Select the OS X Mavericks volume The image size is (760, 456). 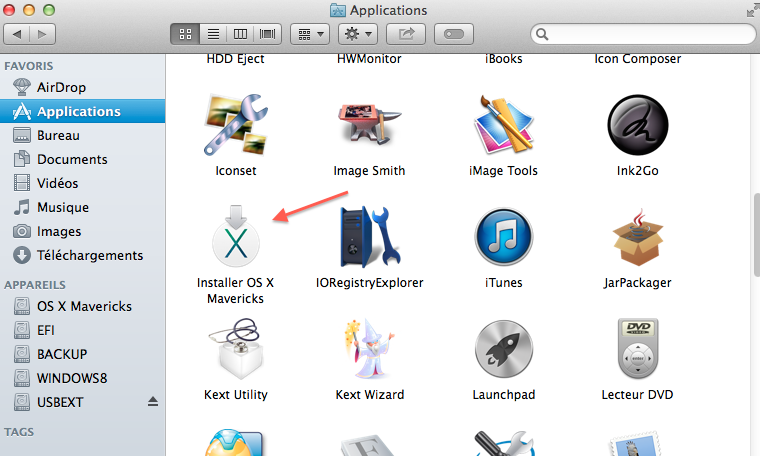[82, 306]
